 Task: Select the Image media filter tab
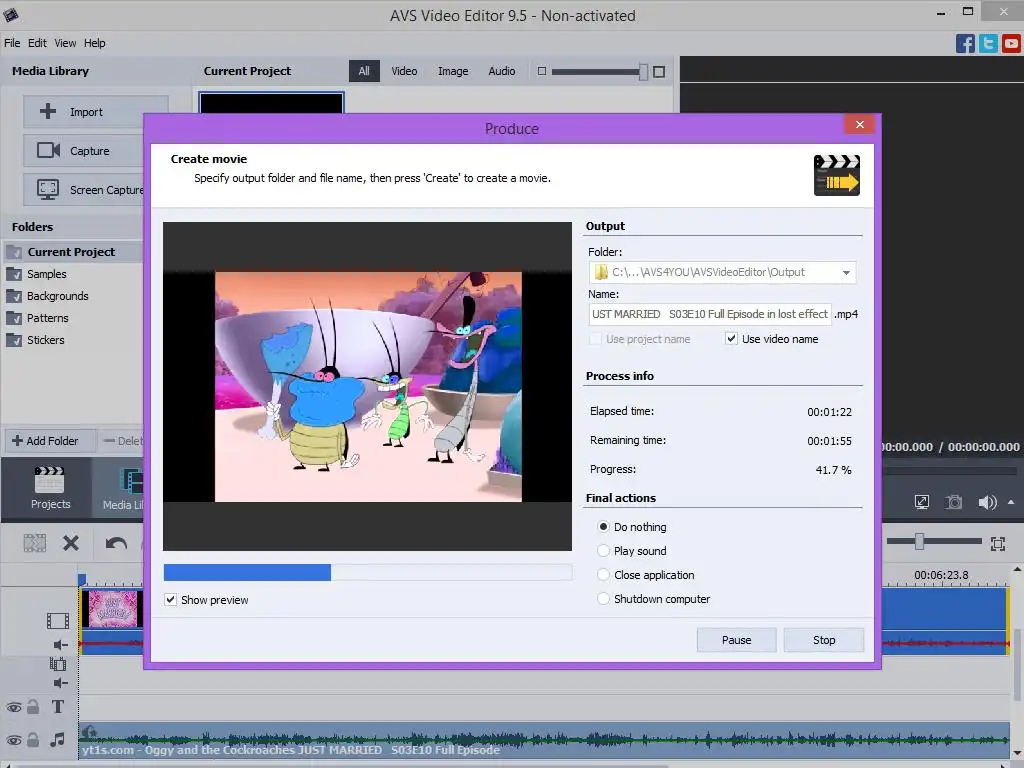[453, 71]
